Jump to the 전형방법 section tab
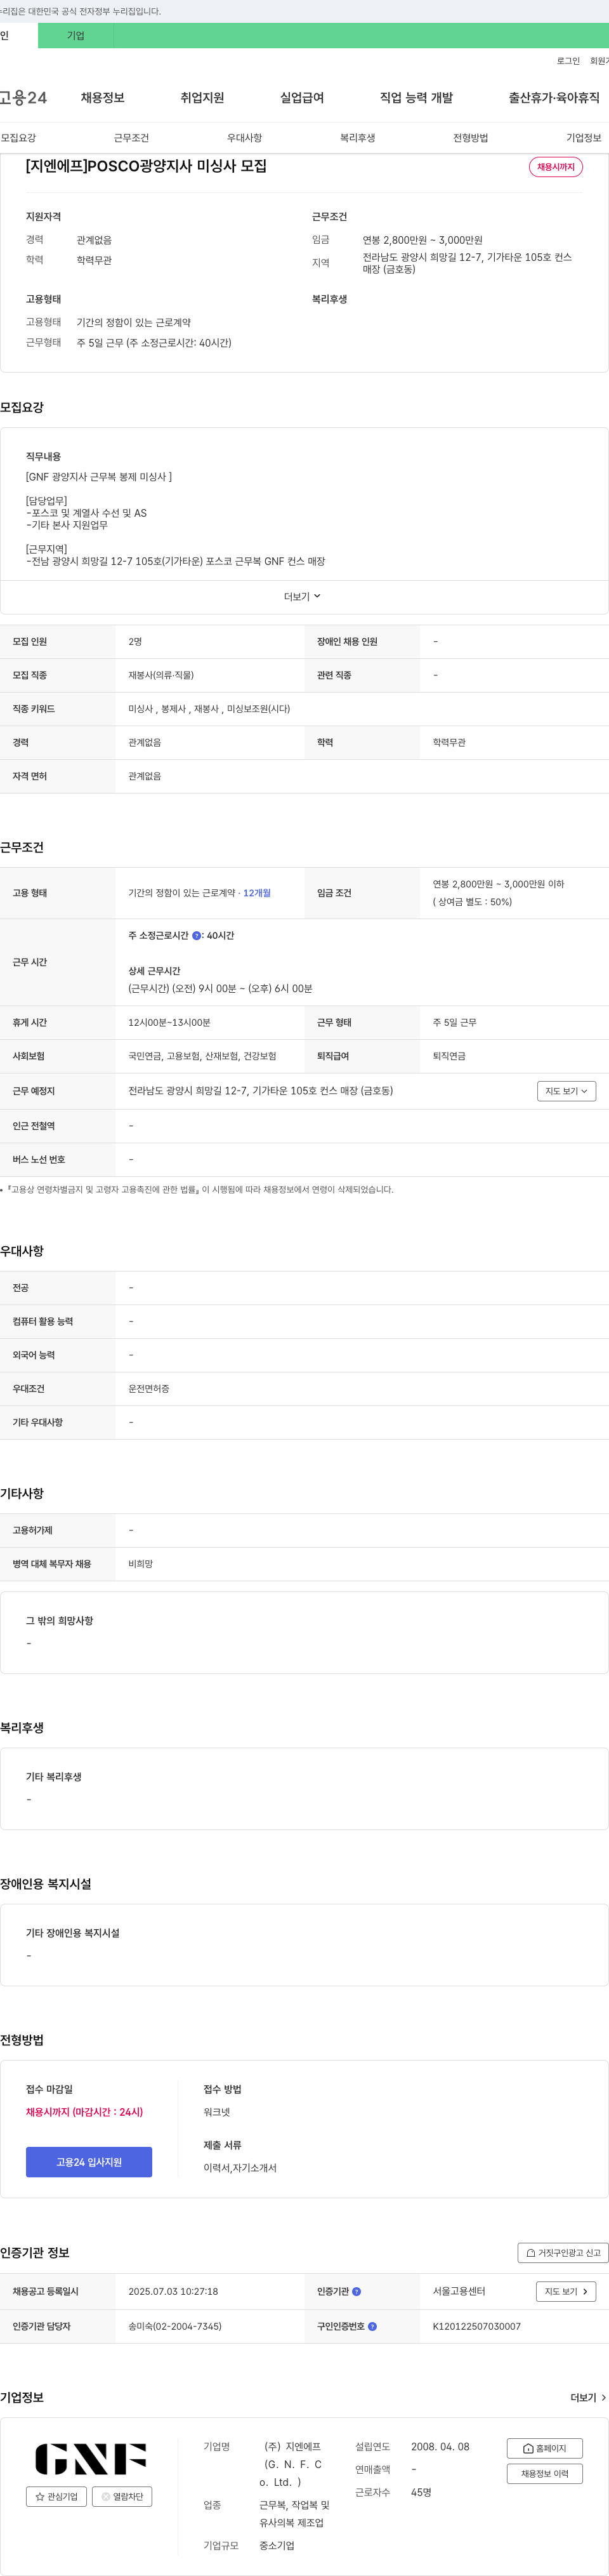Viewport: 609px width, 2576px height. 470,138
